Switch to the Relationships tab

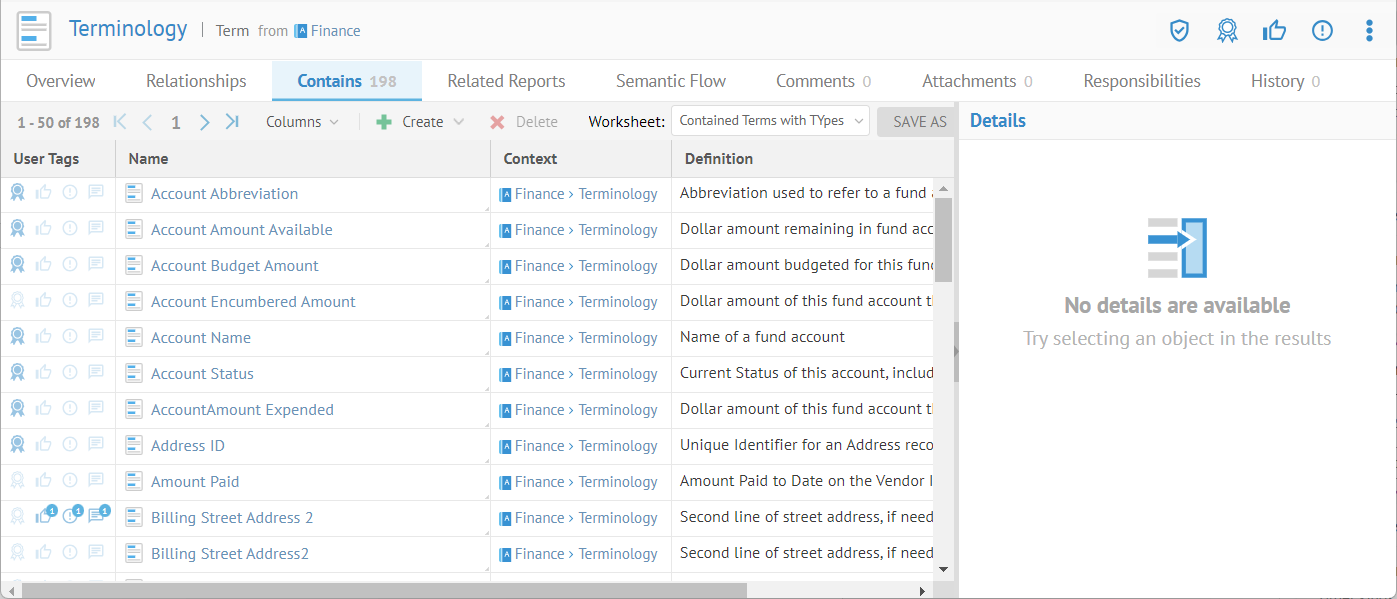pos(196,81)
